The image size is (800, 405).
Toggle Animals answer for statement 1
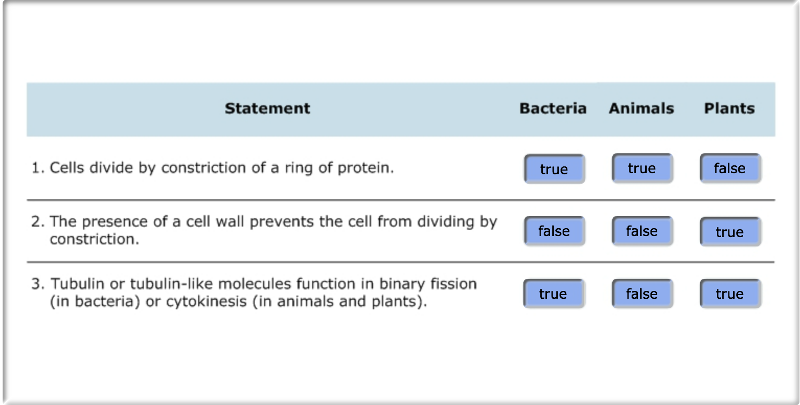[x=642, y=169]
